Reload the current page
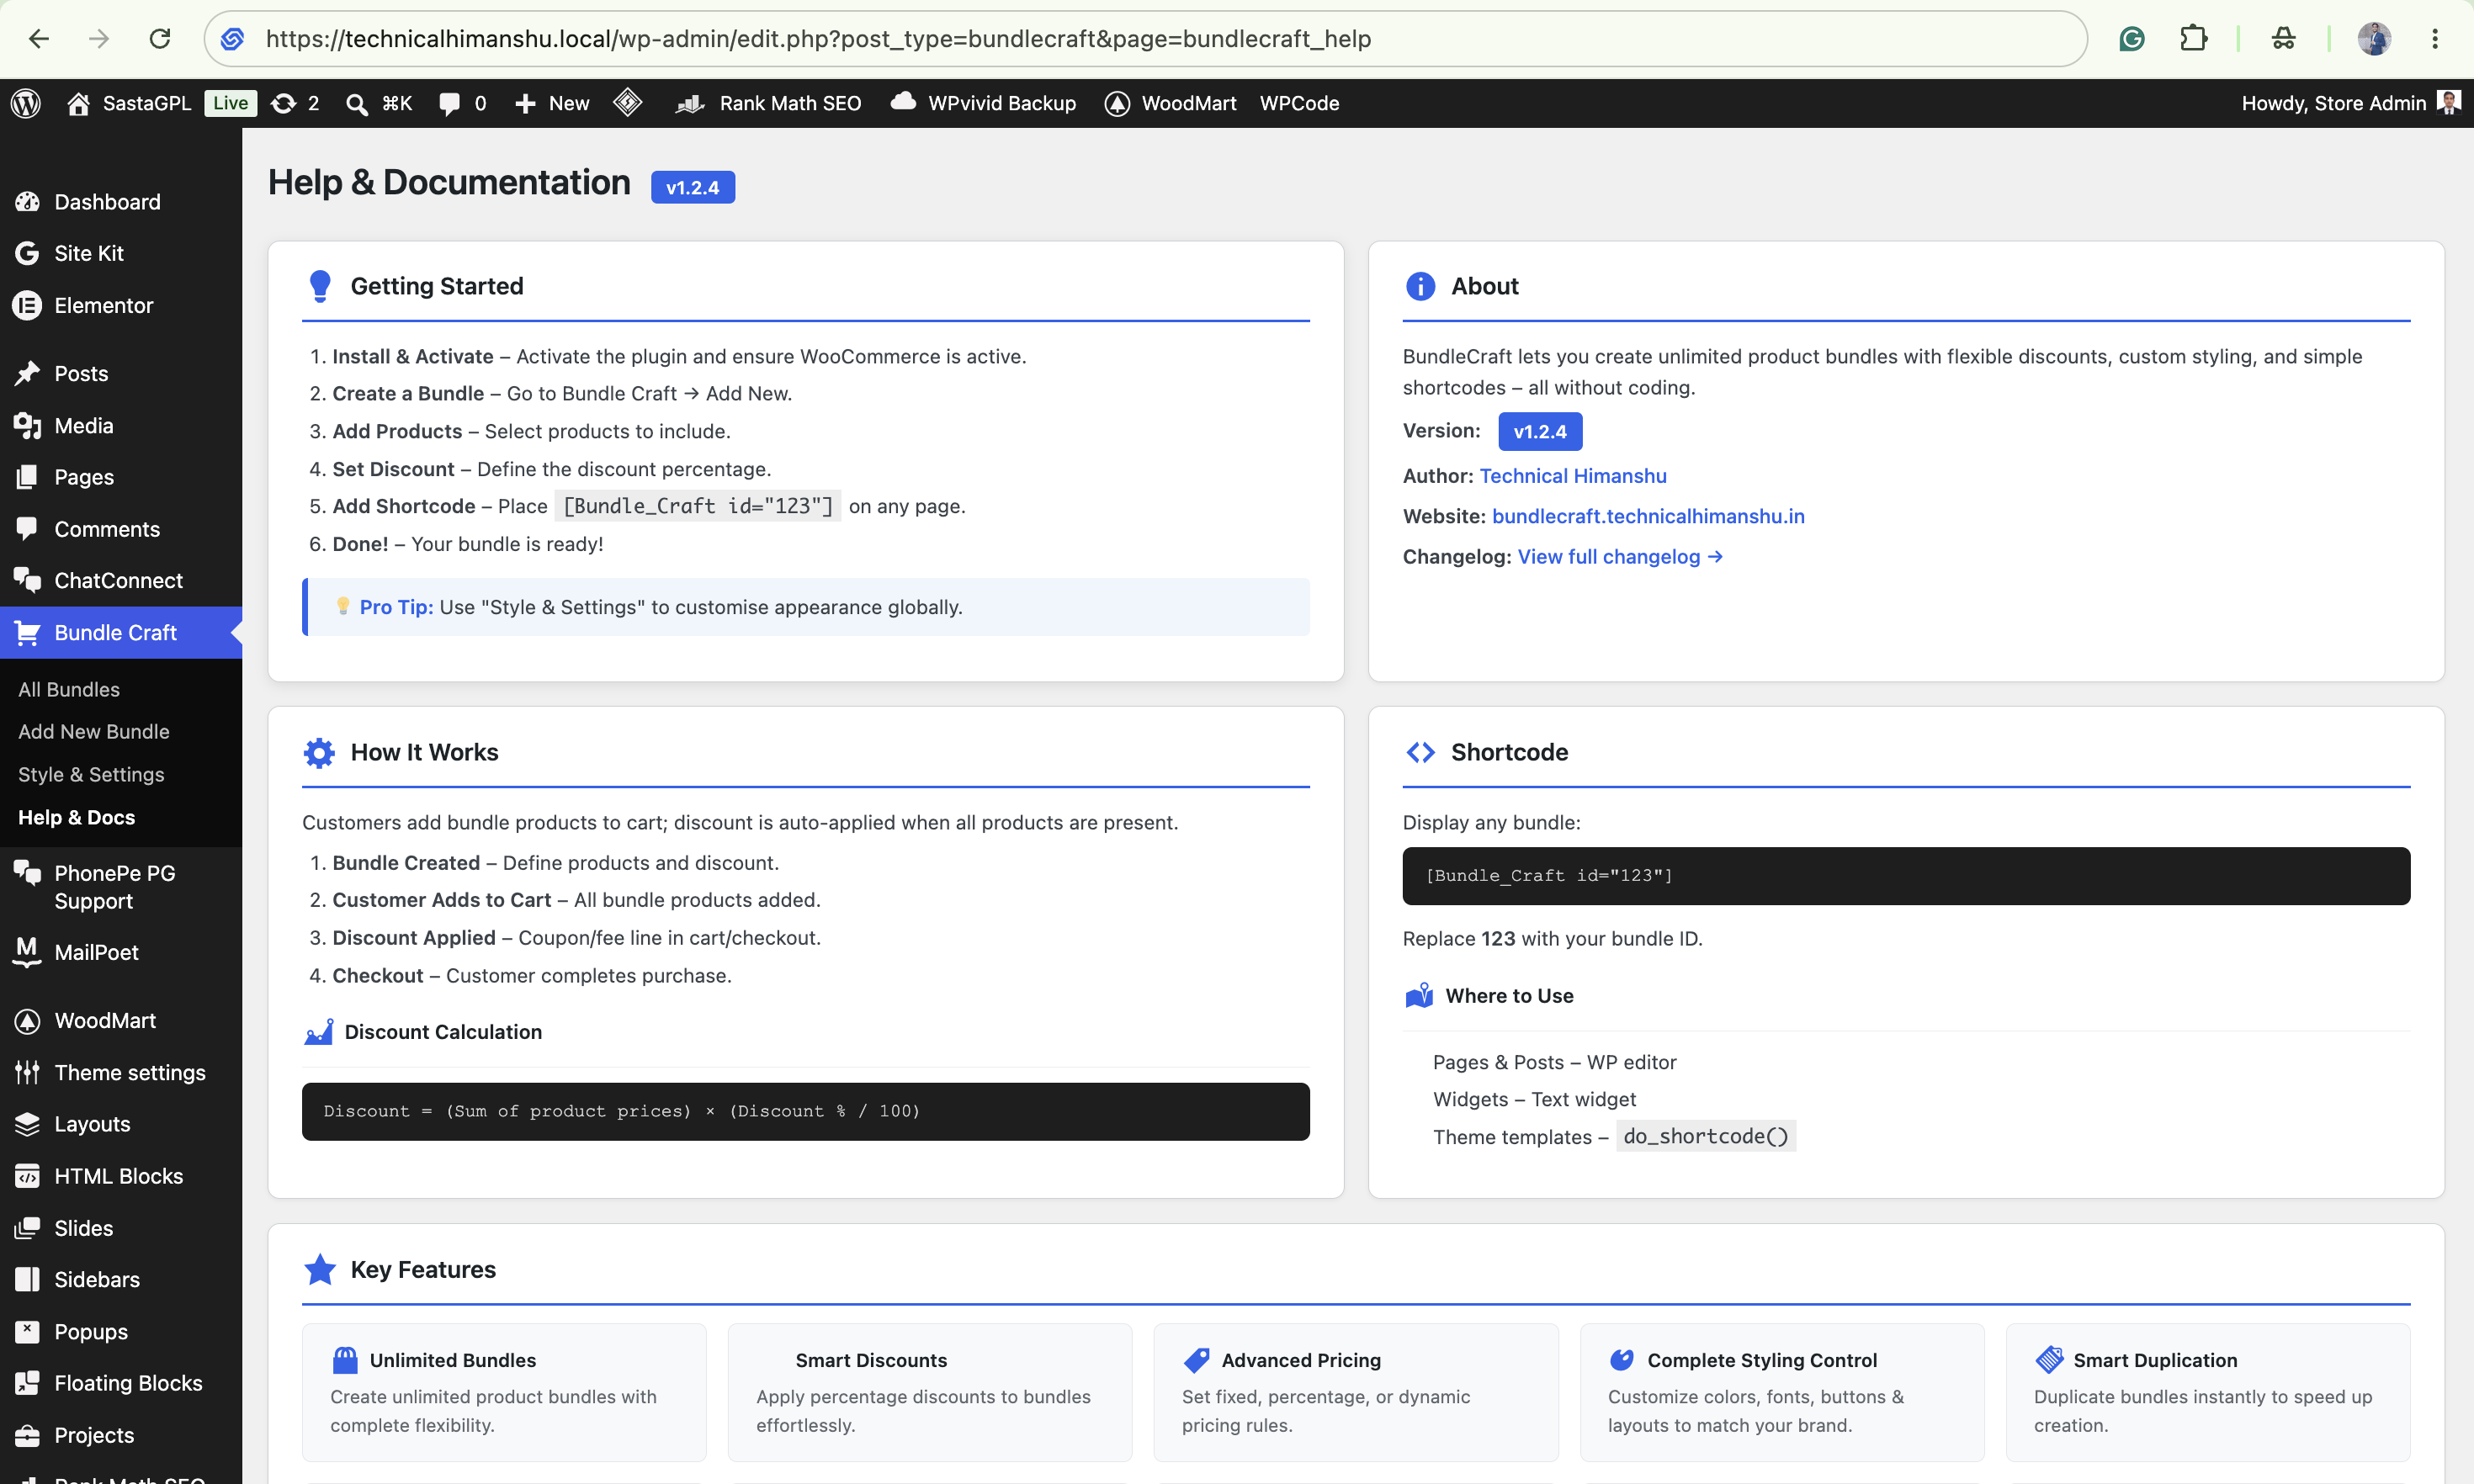Screen dimensions: 2474x1484 tap(160, 39)
